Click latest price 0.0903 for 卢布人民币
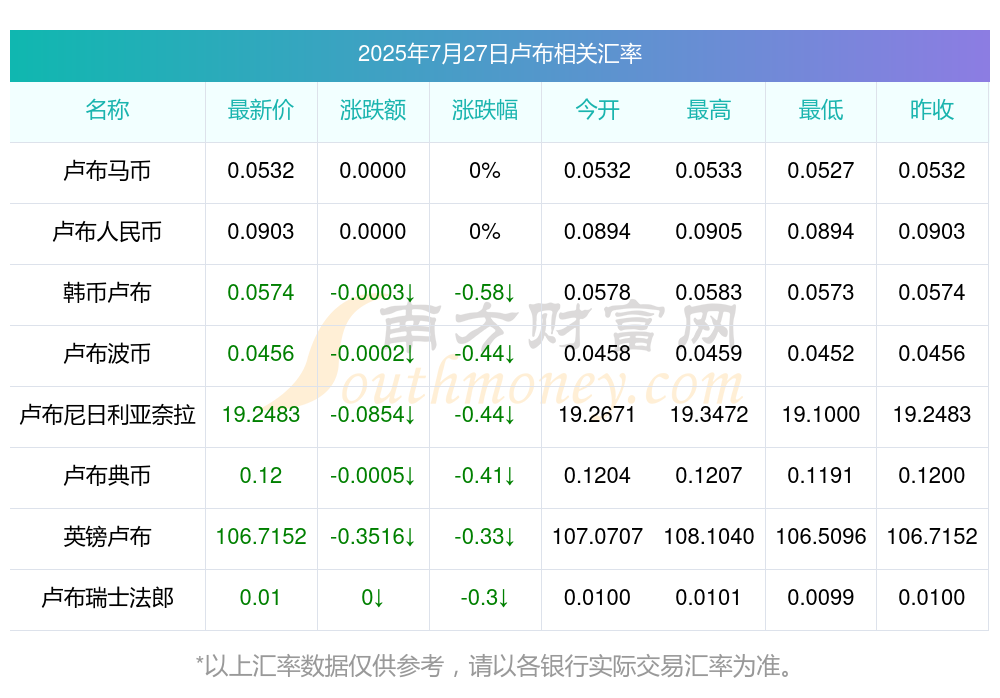1000x698 pixels. [261, 232]
